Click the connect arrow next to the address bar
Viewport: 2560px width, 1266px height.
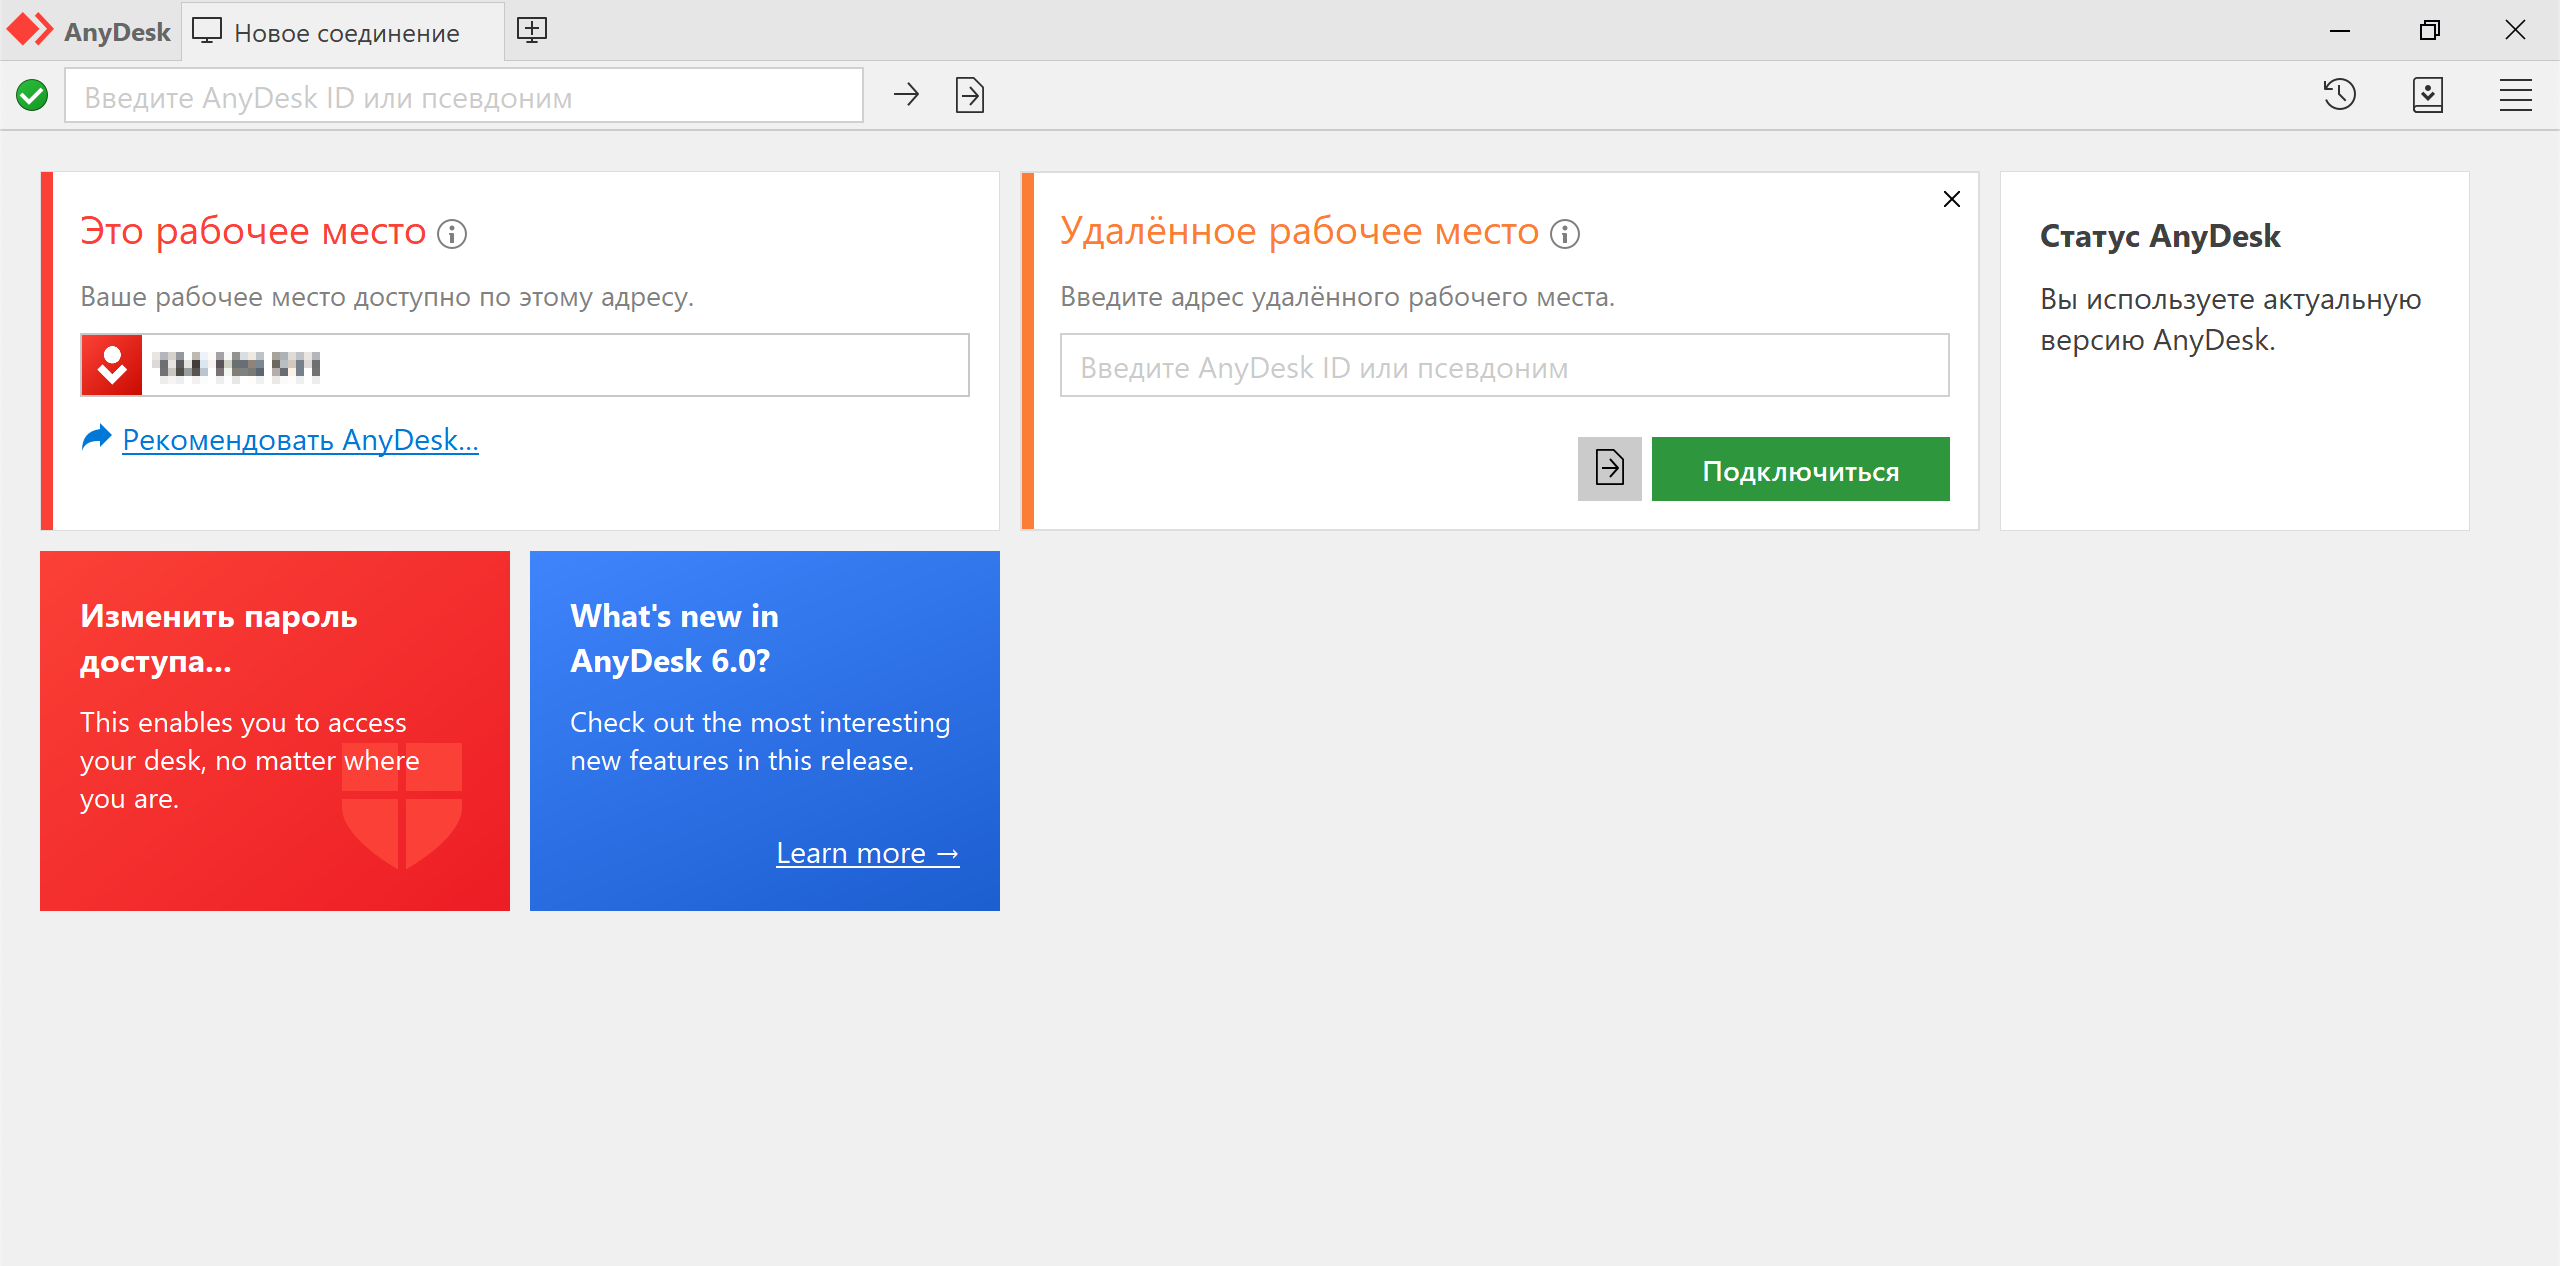point(906,95)
